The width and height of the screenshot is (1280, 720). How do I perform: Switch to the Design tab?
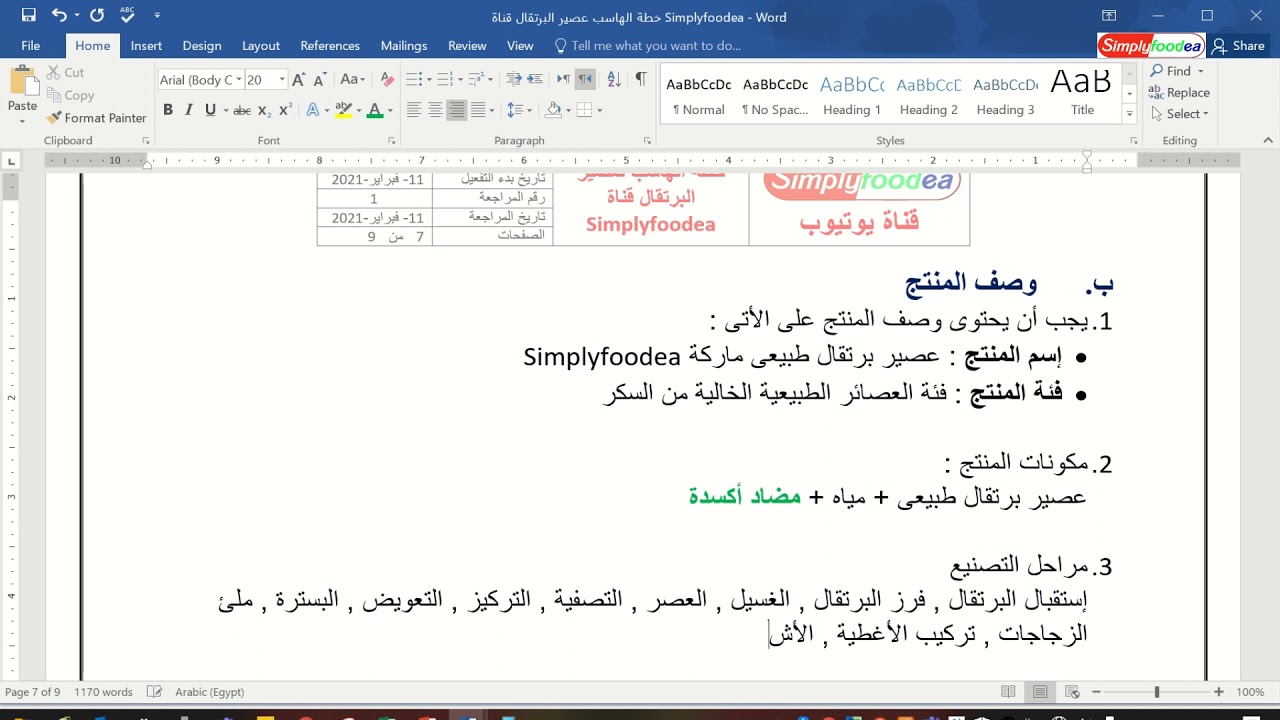click(202, 46)
